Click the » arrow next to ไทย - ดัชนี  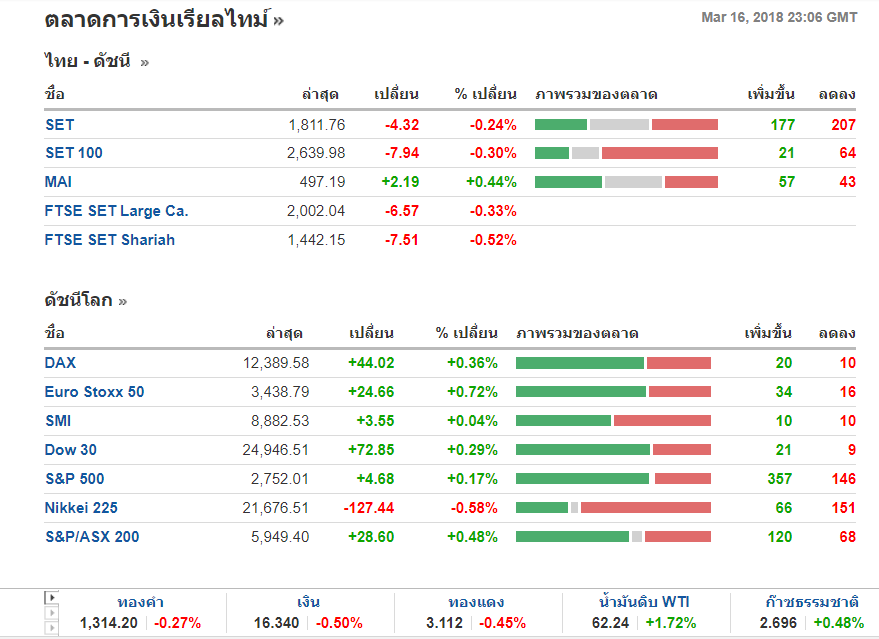tap(145, 63)
